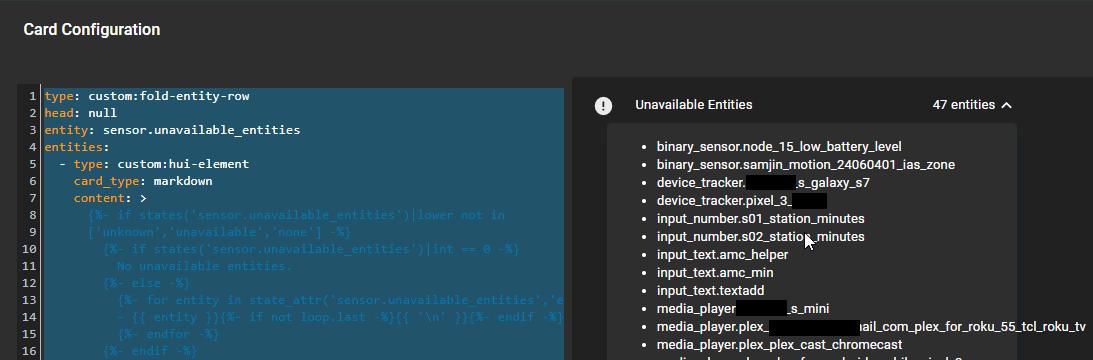Screen dimensions: 1093x360
Task: Click the for entity in state_attr code line
Action: 340,300
